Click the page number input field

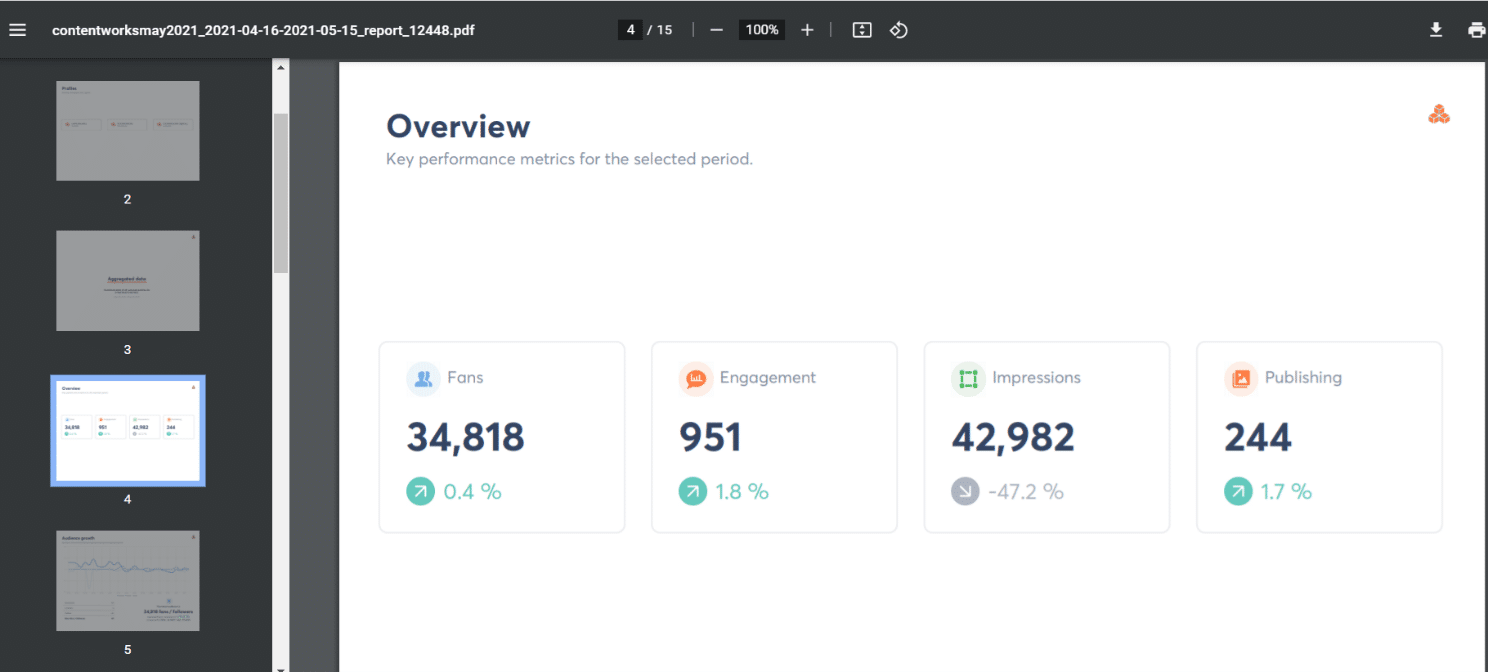pos(630,30)
